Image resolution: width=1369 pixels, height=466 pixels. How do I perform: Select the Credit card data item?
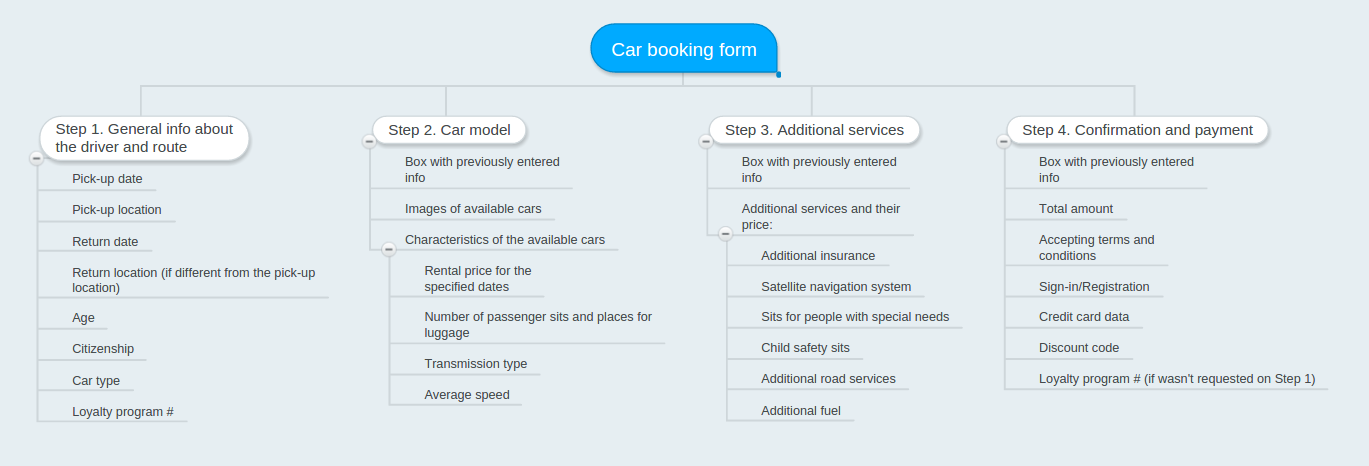1084,316
